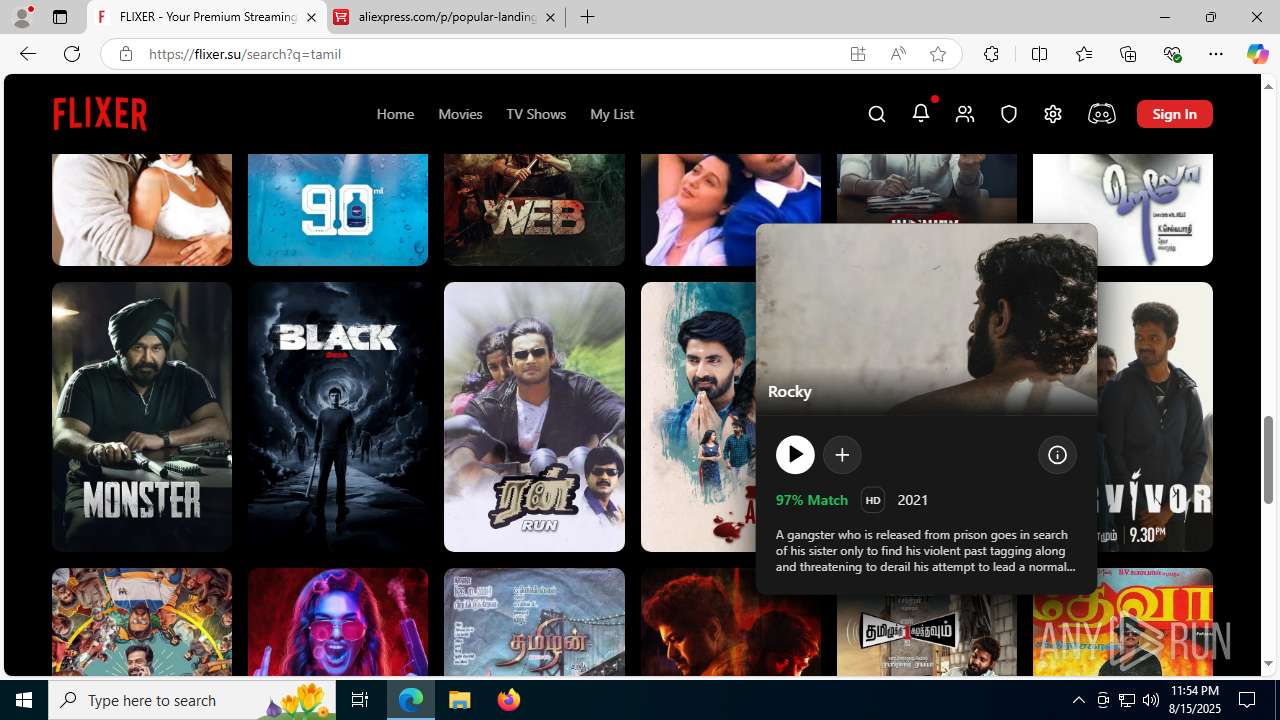
Task: Open My List page
Action: (x=612, y=114)
